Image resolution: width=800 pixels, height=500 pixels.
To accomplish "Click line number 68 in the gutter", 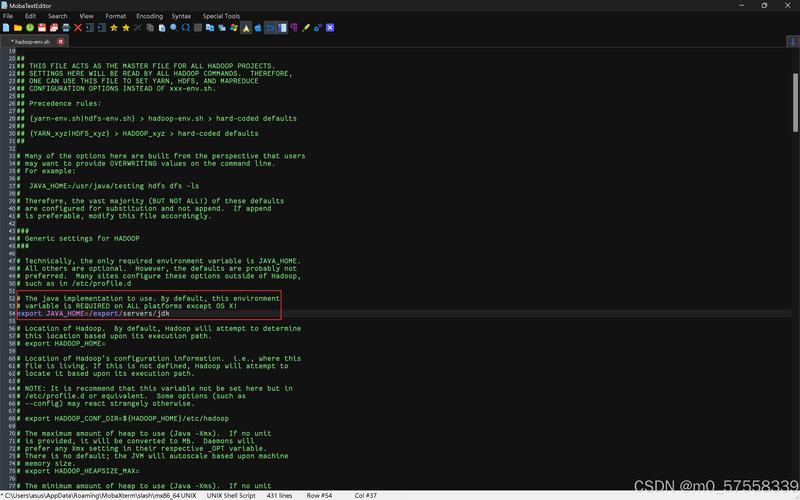I will (12, 418).
